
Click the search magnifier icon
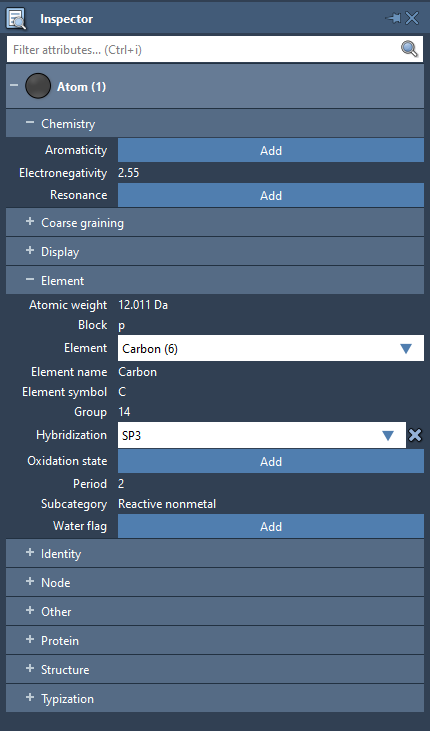[409, 48]
